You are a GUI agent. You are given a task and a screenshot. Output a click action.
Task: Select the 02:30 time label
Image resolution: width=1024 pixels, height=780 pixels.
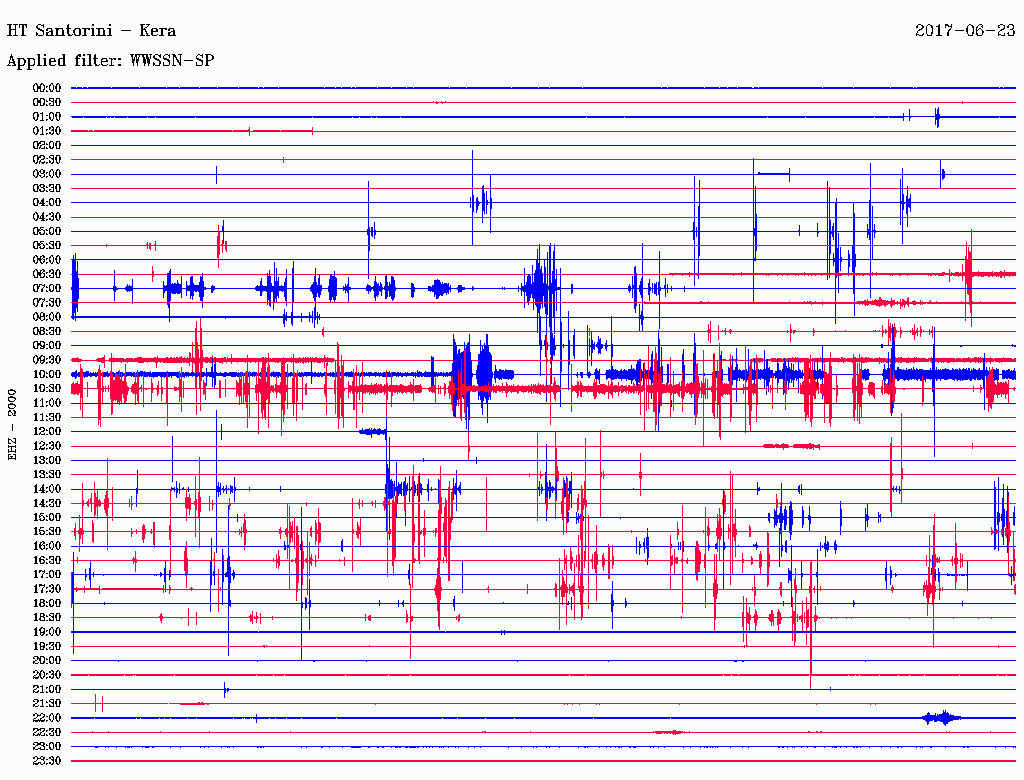[47, 159]
